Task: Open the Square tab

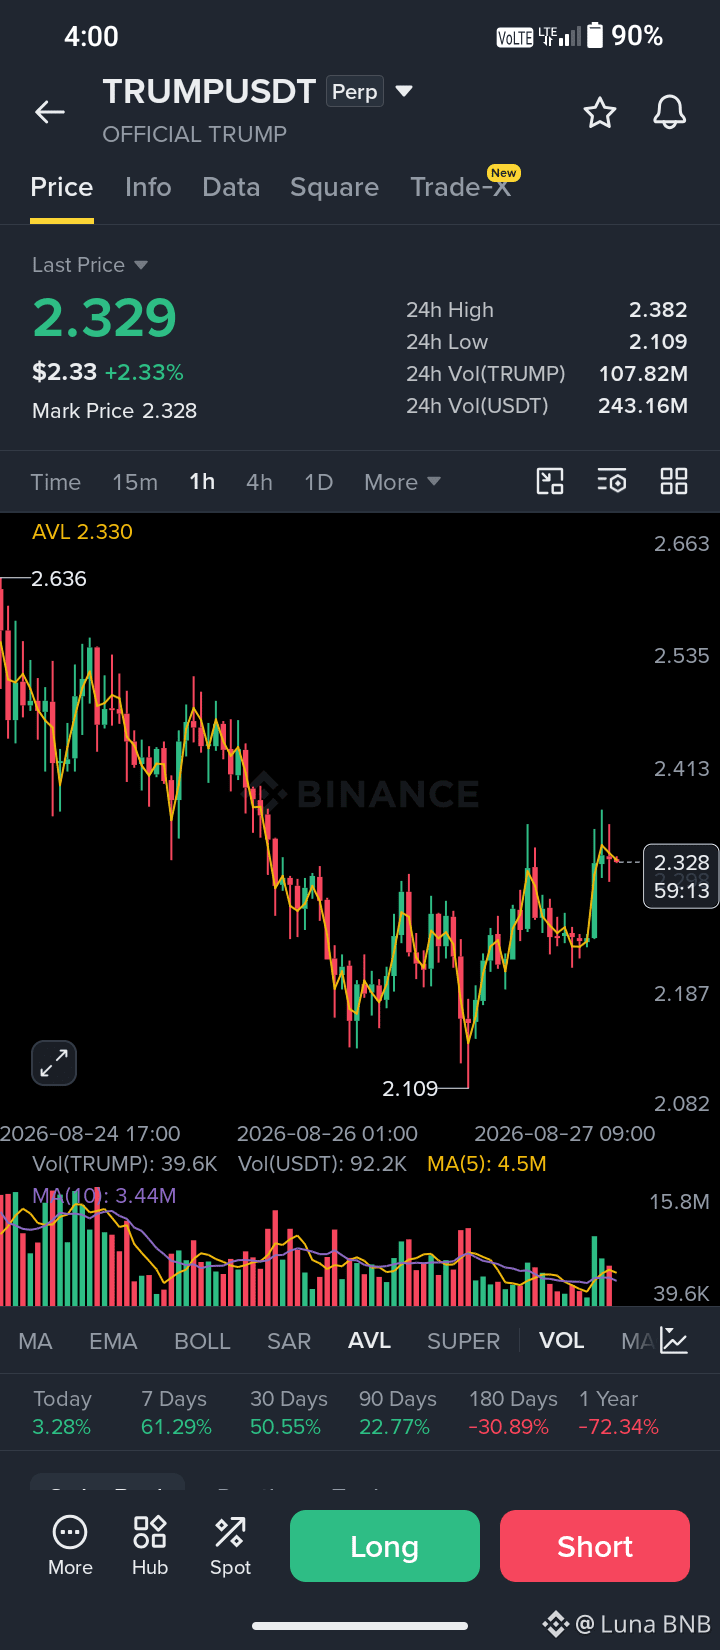Action: tap(334, 187)
